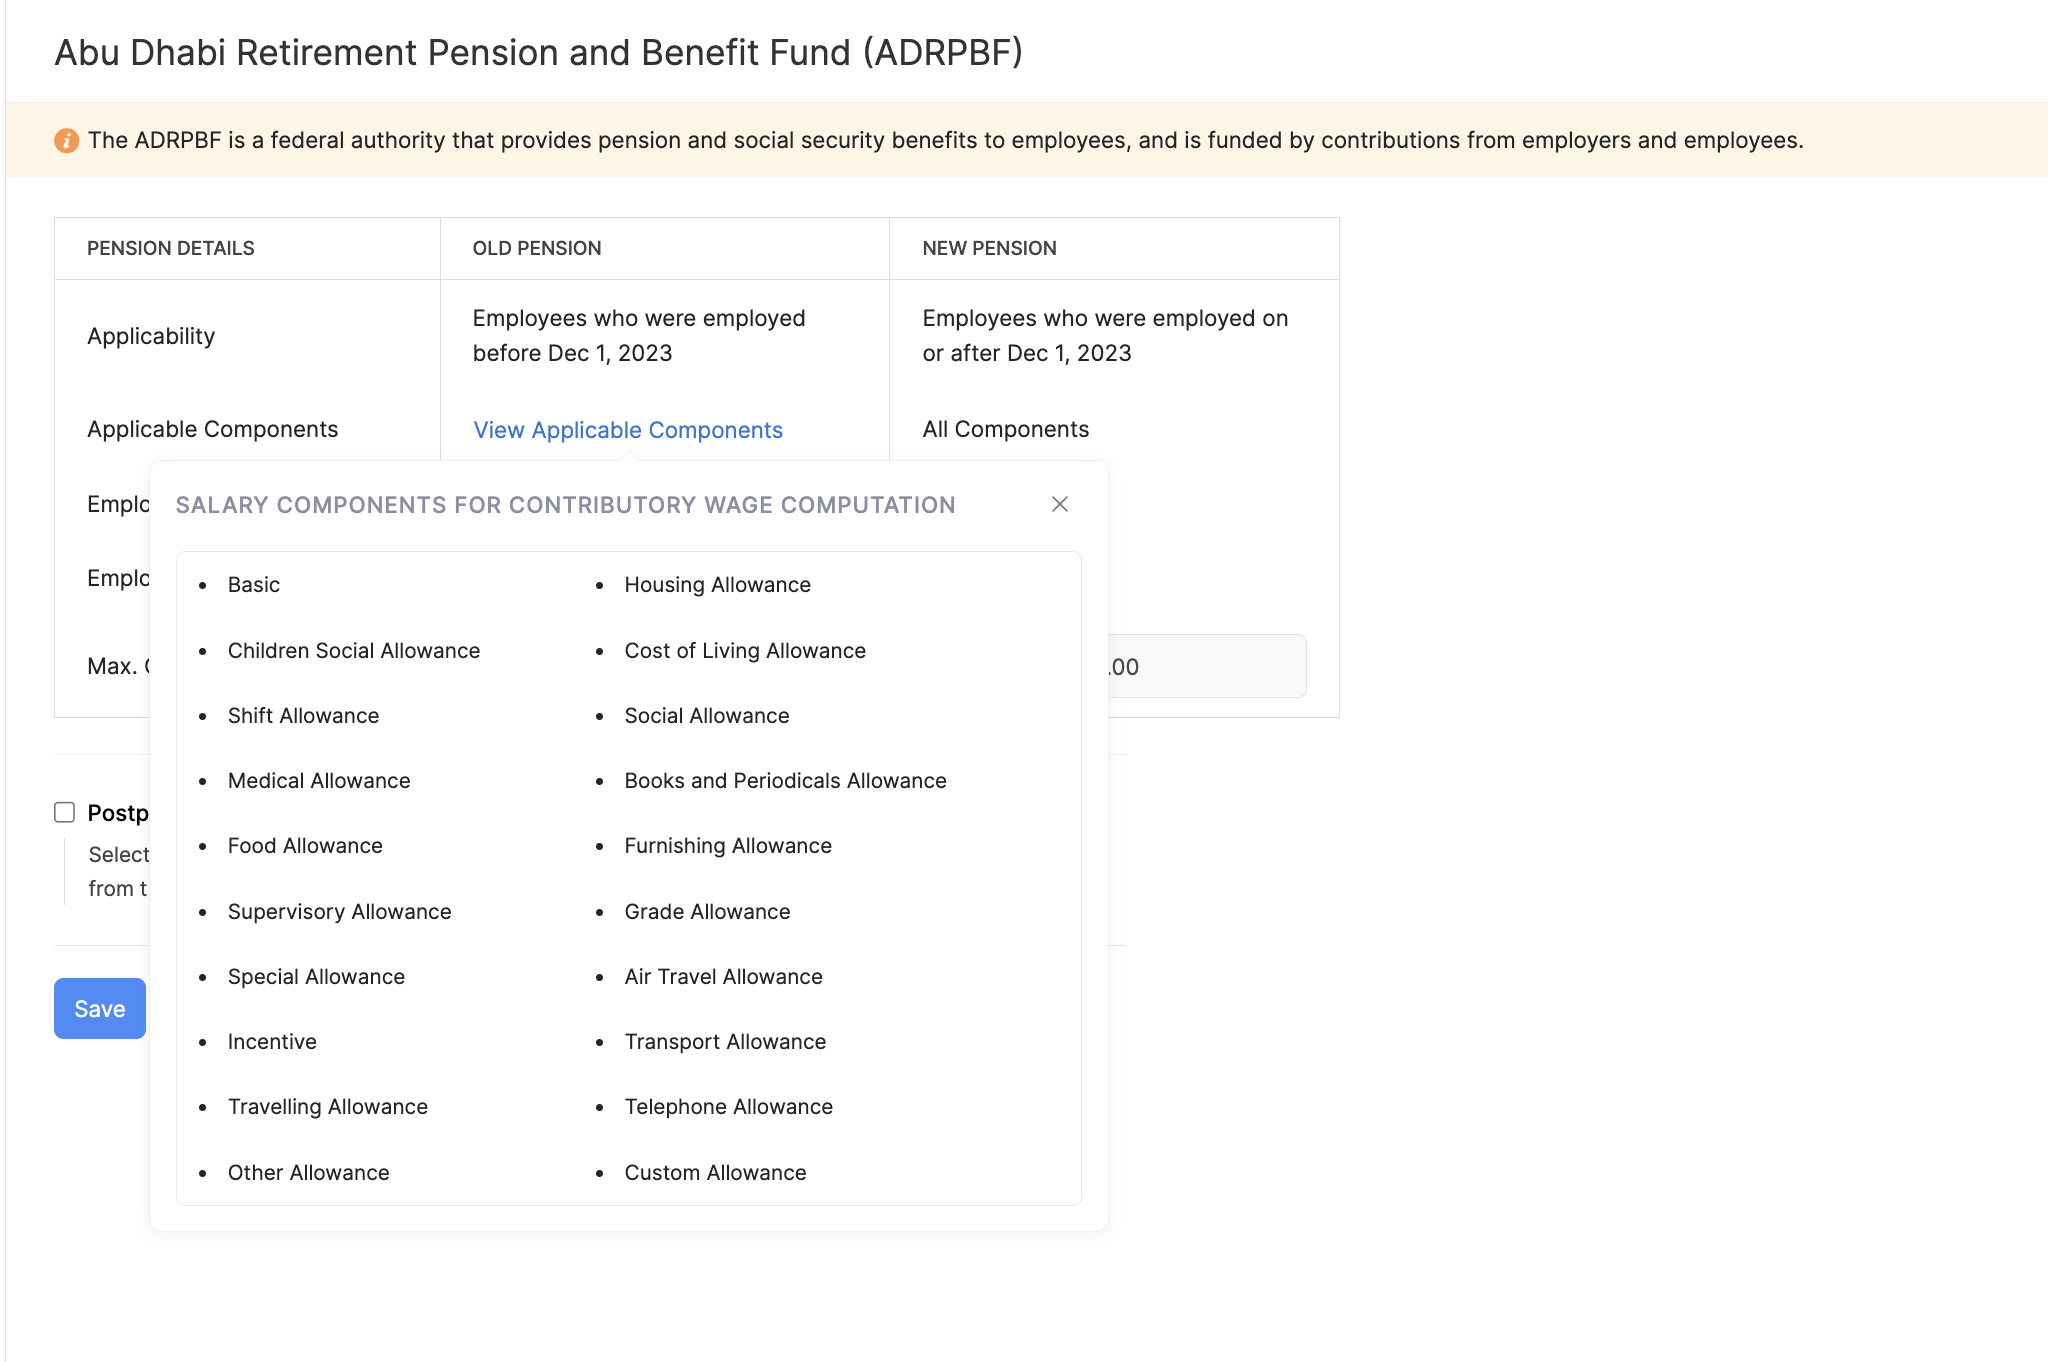Click the PENSION DETAILS column header
The height and width of the screenshot is (1362, 2048).
click(171, 248)
